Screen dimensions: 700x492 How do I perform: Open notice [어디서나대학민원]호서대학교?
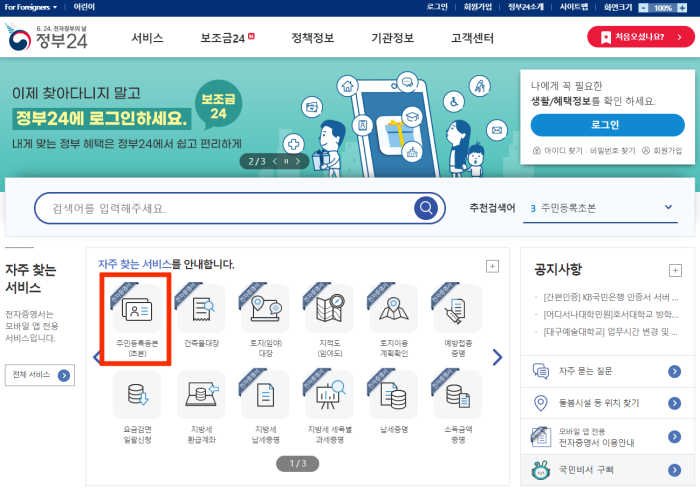tap(610, 315)
